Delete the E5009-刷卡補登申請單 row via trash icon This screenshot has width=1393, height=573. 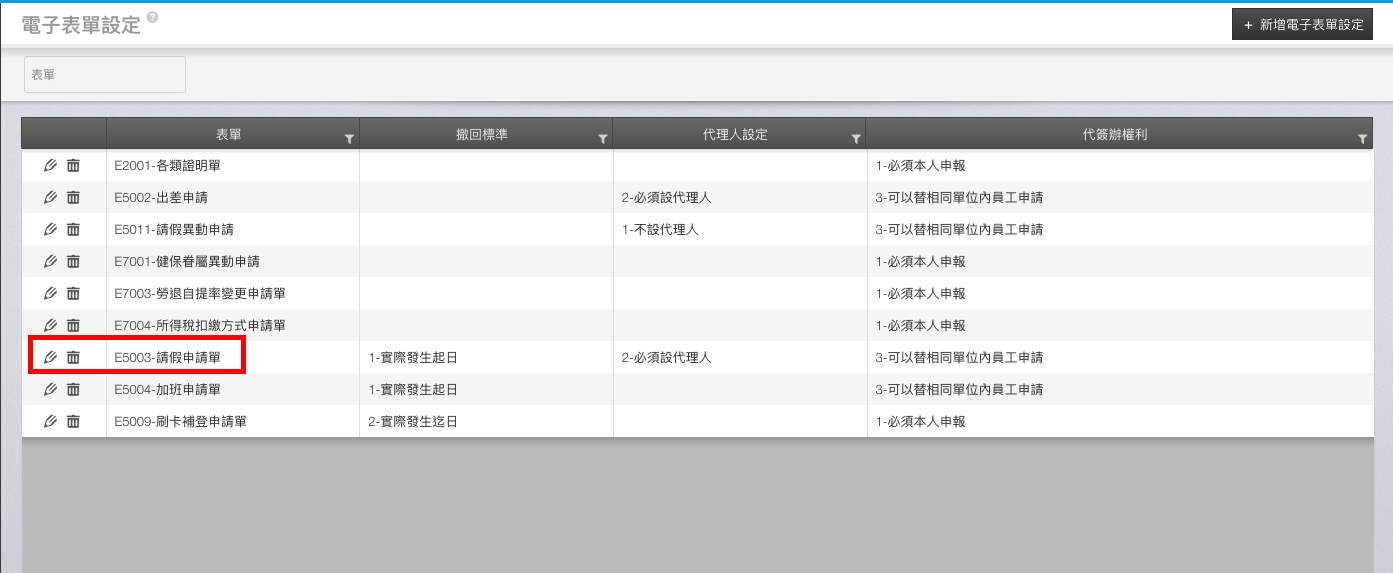point(73,421)
